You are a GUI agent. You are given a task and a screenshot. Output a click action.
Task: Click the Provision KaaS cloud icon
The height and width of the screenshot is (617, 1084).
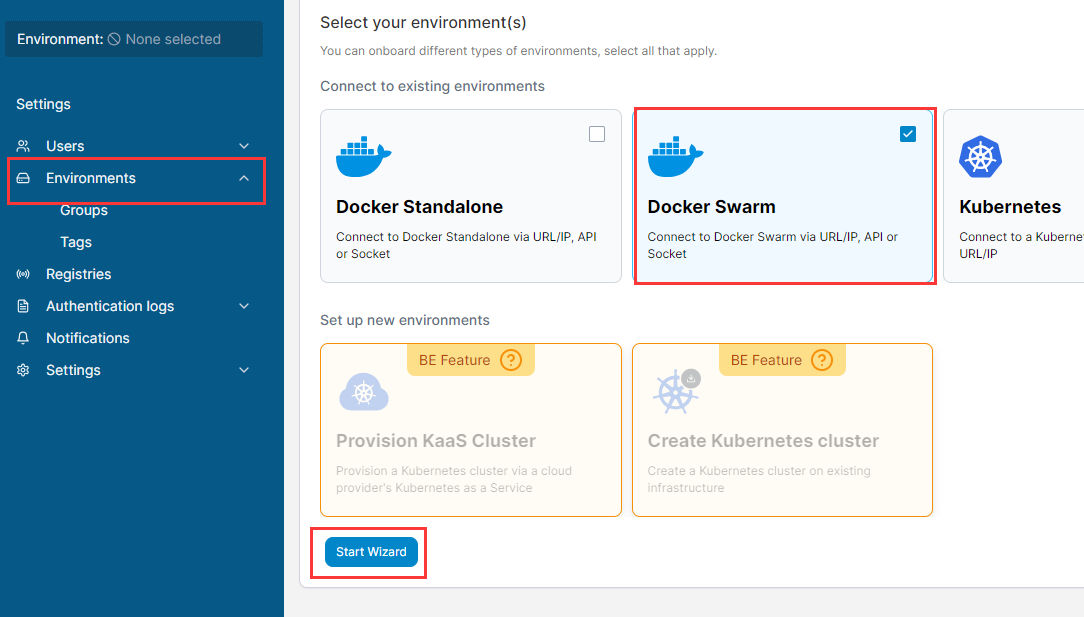coord(364,392)
